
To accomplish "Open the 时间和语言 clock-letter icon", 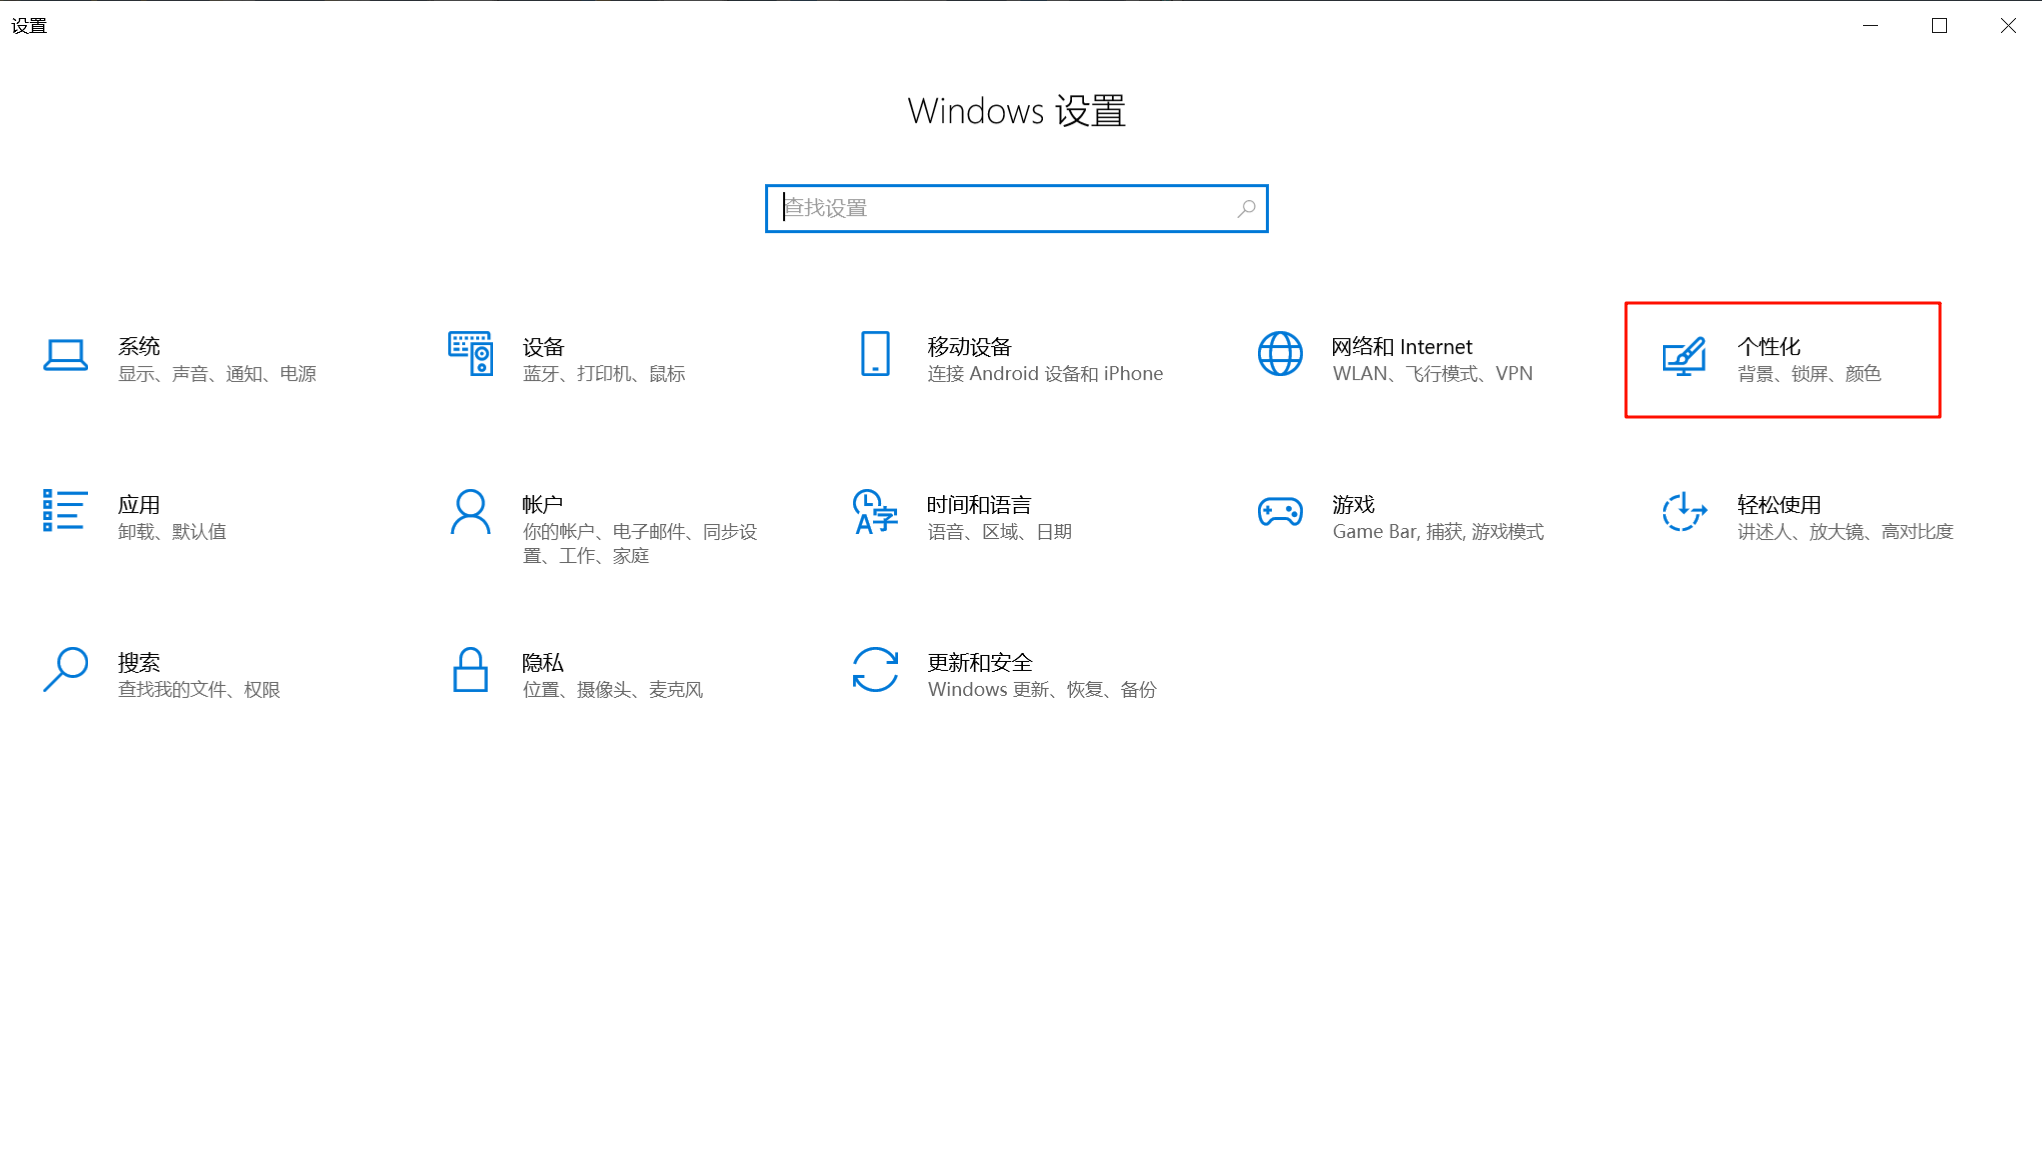I will [x=875, y=512].
